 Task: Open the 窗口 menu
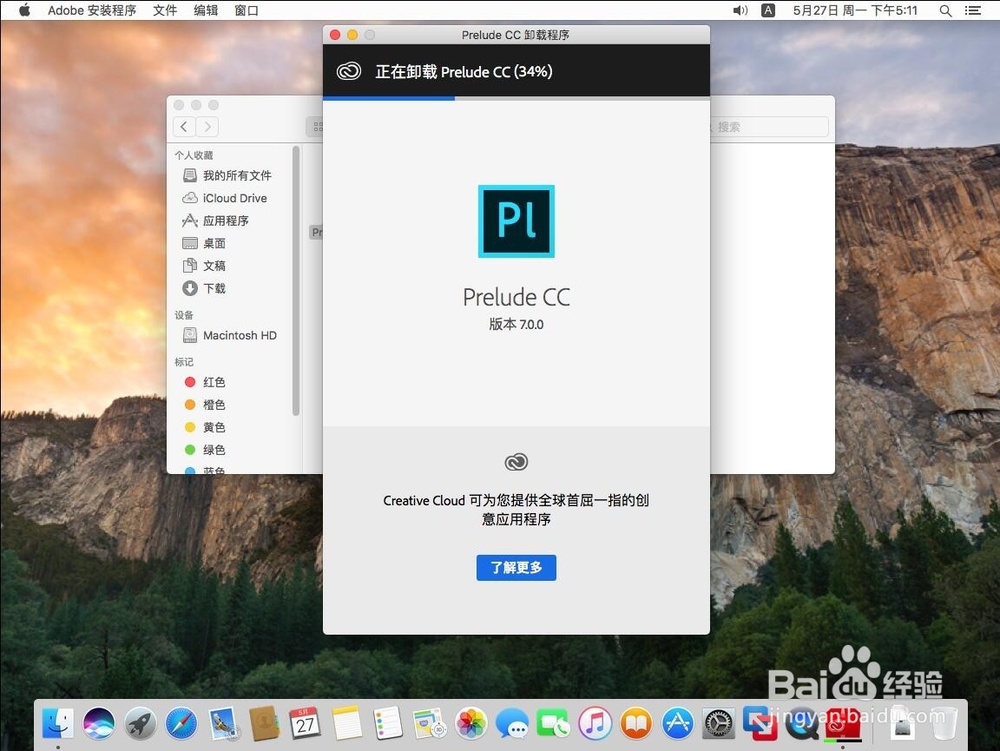coord(246,10)
